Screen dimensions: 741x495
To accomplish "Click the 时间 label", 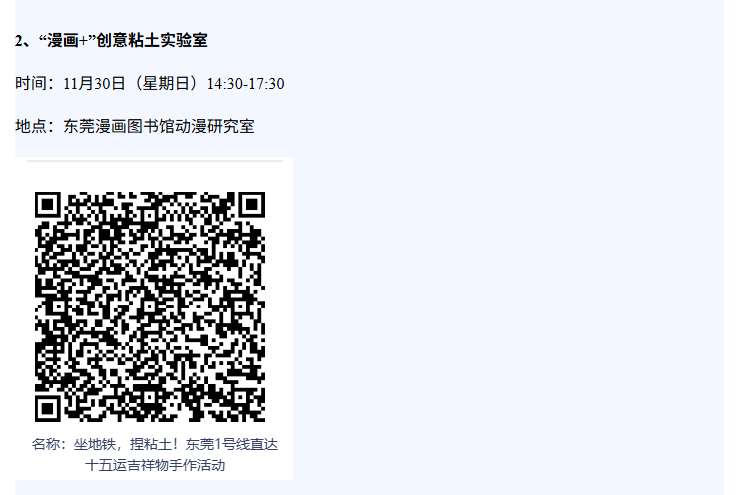I will (31, 84).
